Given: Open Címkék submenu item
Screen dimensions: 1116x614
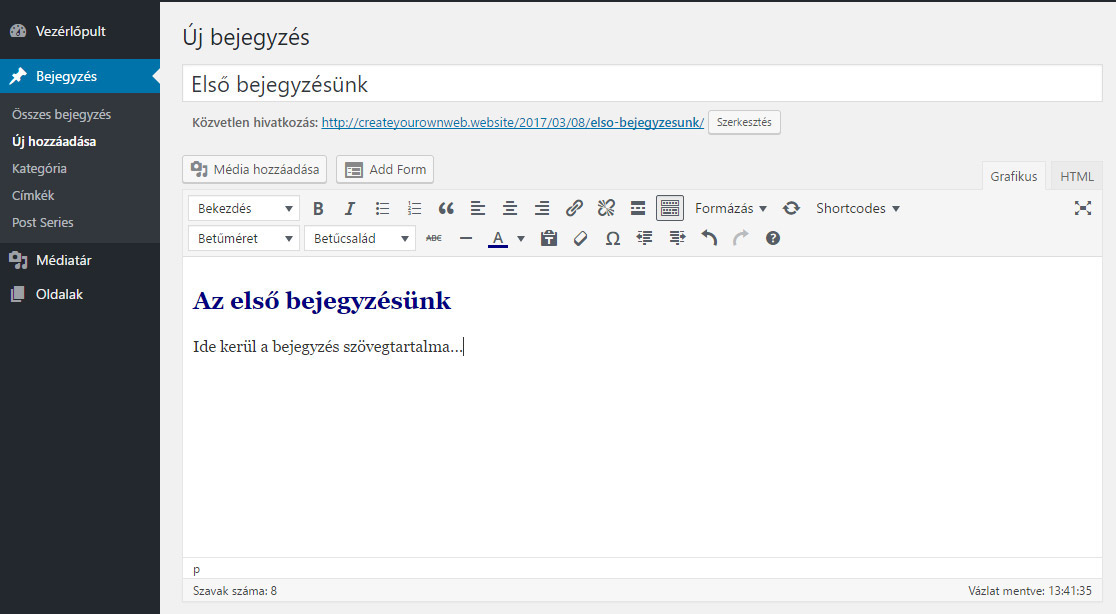Looking at the screenshot, I should [33, 196].
